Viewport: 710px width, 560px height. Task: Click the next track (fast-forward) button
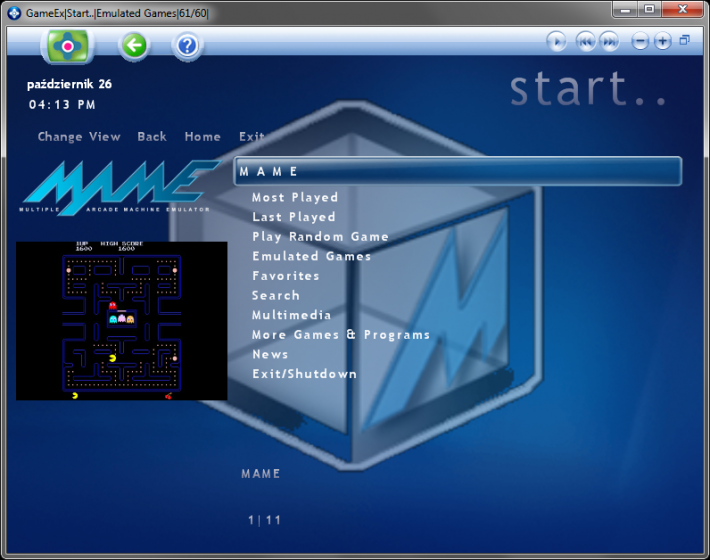pyautogui.click(x=609, y=42)
